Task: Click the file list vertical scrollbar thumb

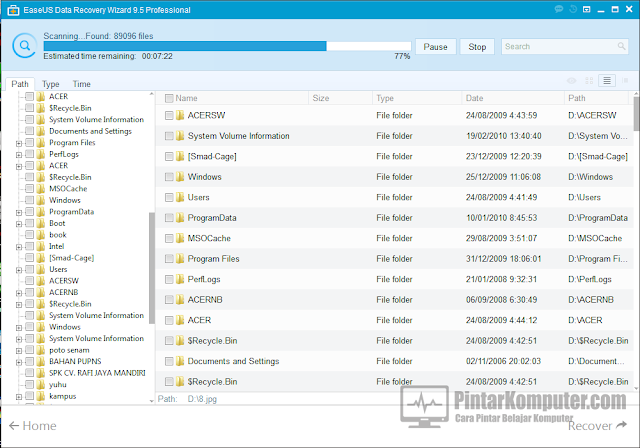Action: pyautogui.click(x=637, y=114)
